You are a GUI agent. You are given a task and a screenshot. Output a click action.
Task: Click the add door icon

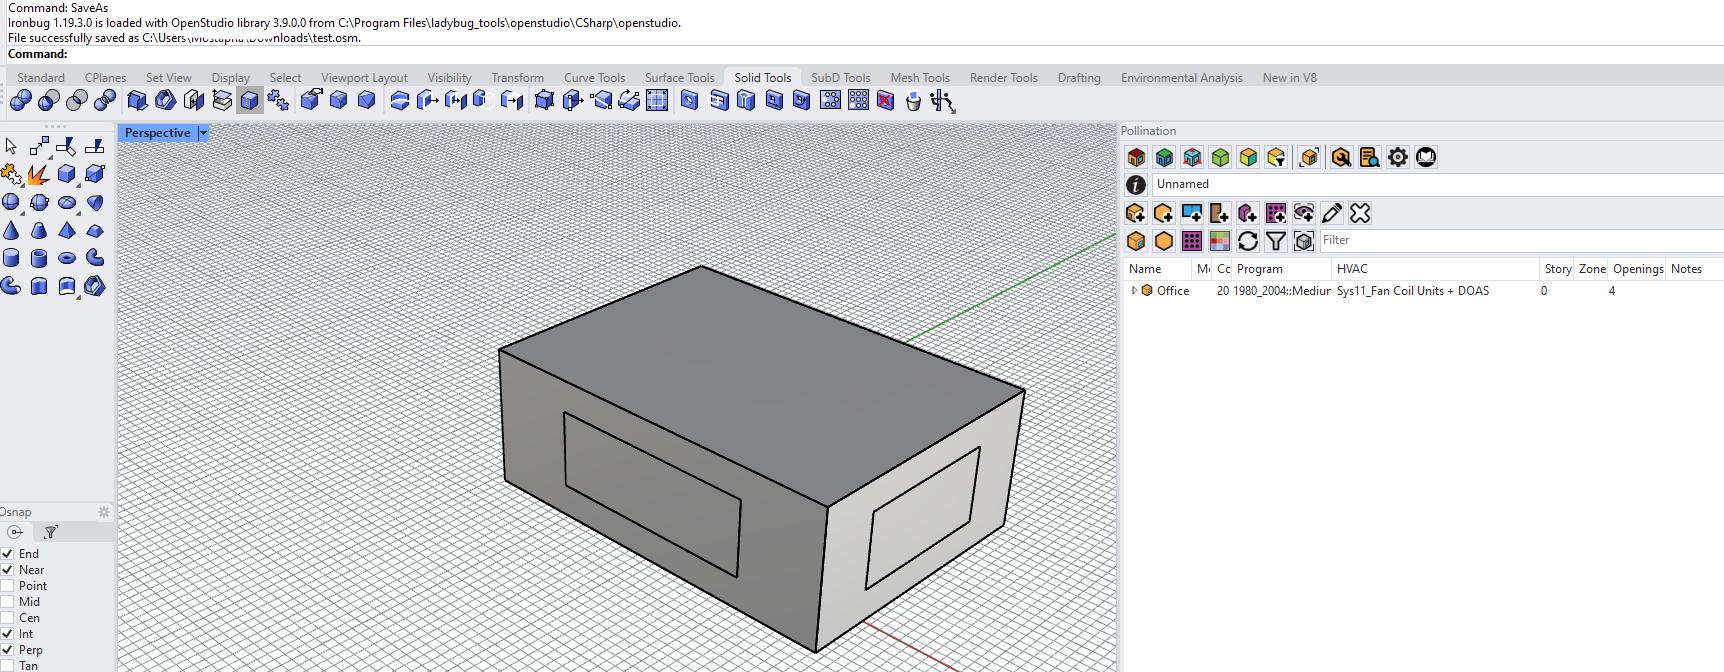click(x=1219, y=213)
